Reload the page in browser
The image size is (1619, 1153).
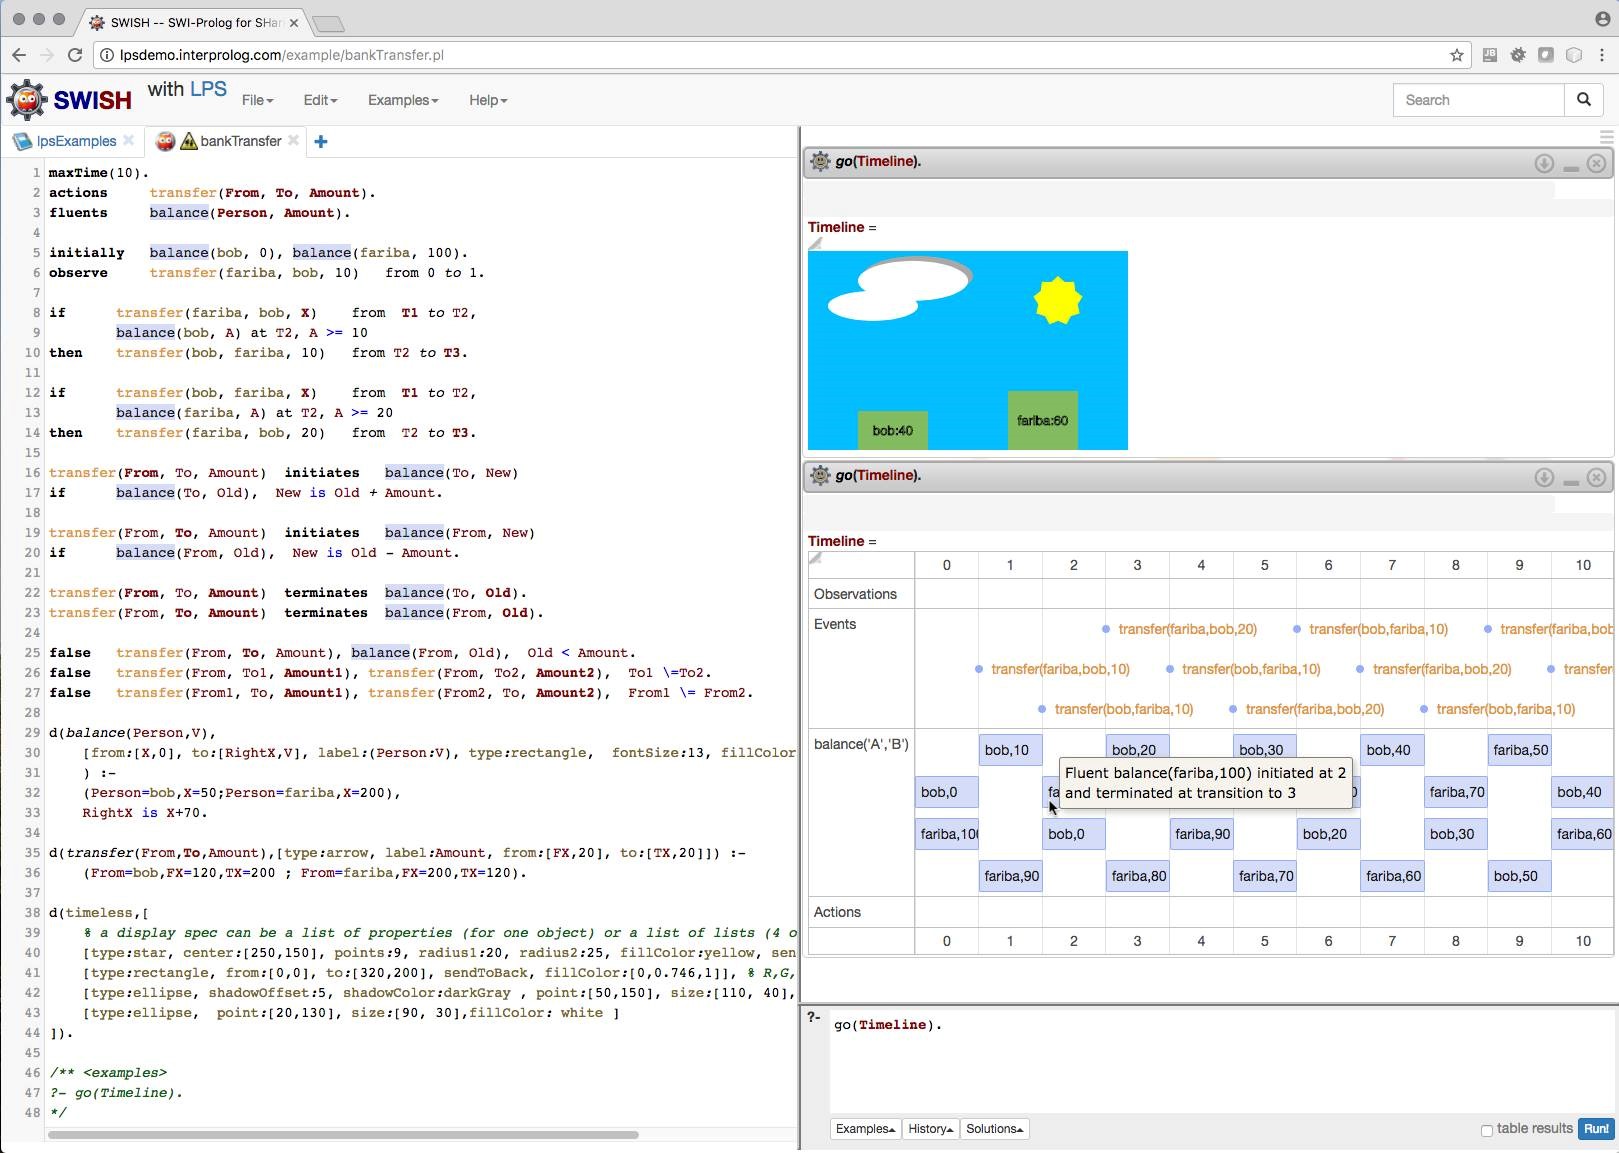(x=75, y=55)
